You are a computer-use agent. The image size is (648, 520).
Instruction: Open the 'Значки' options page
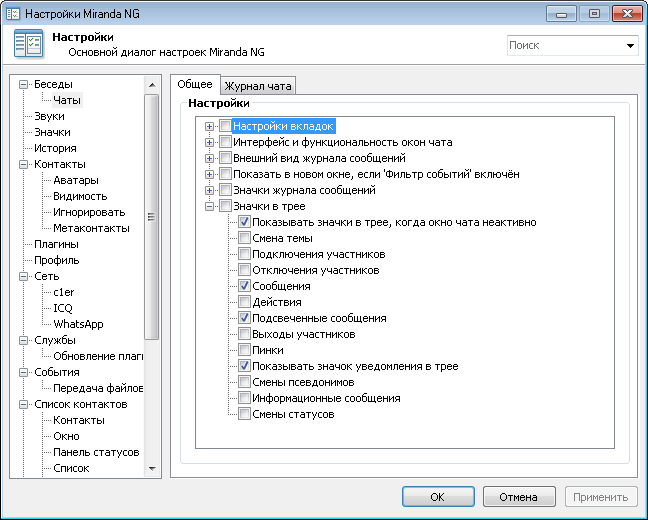click(52, 132)
